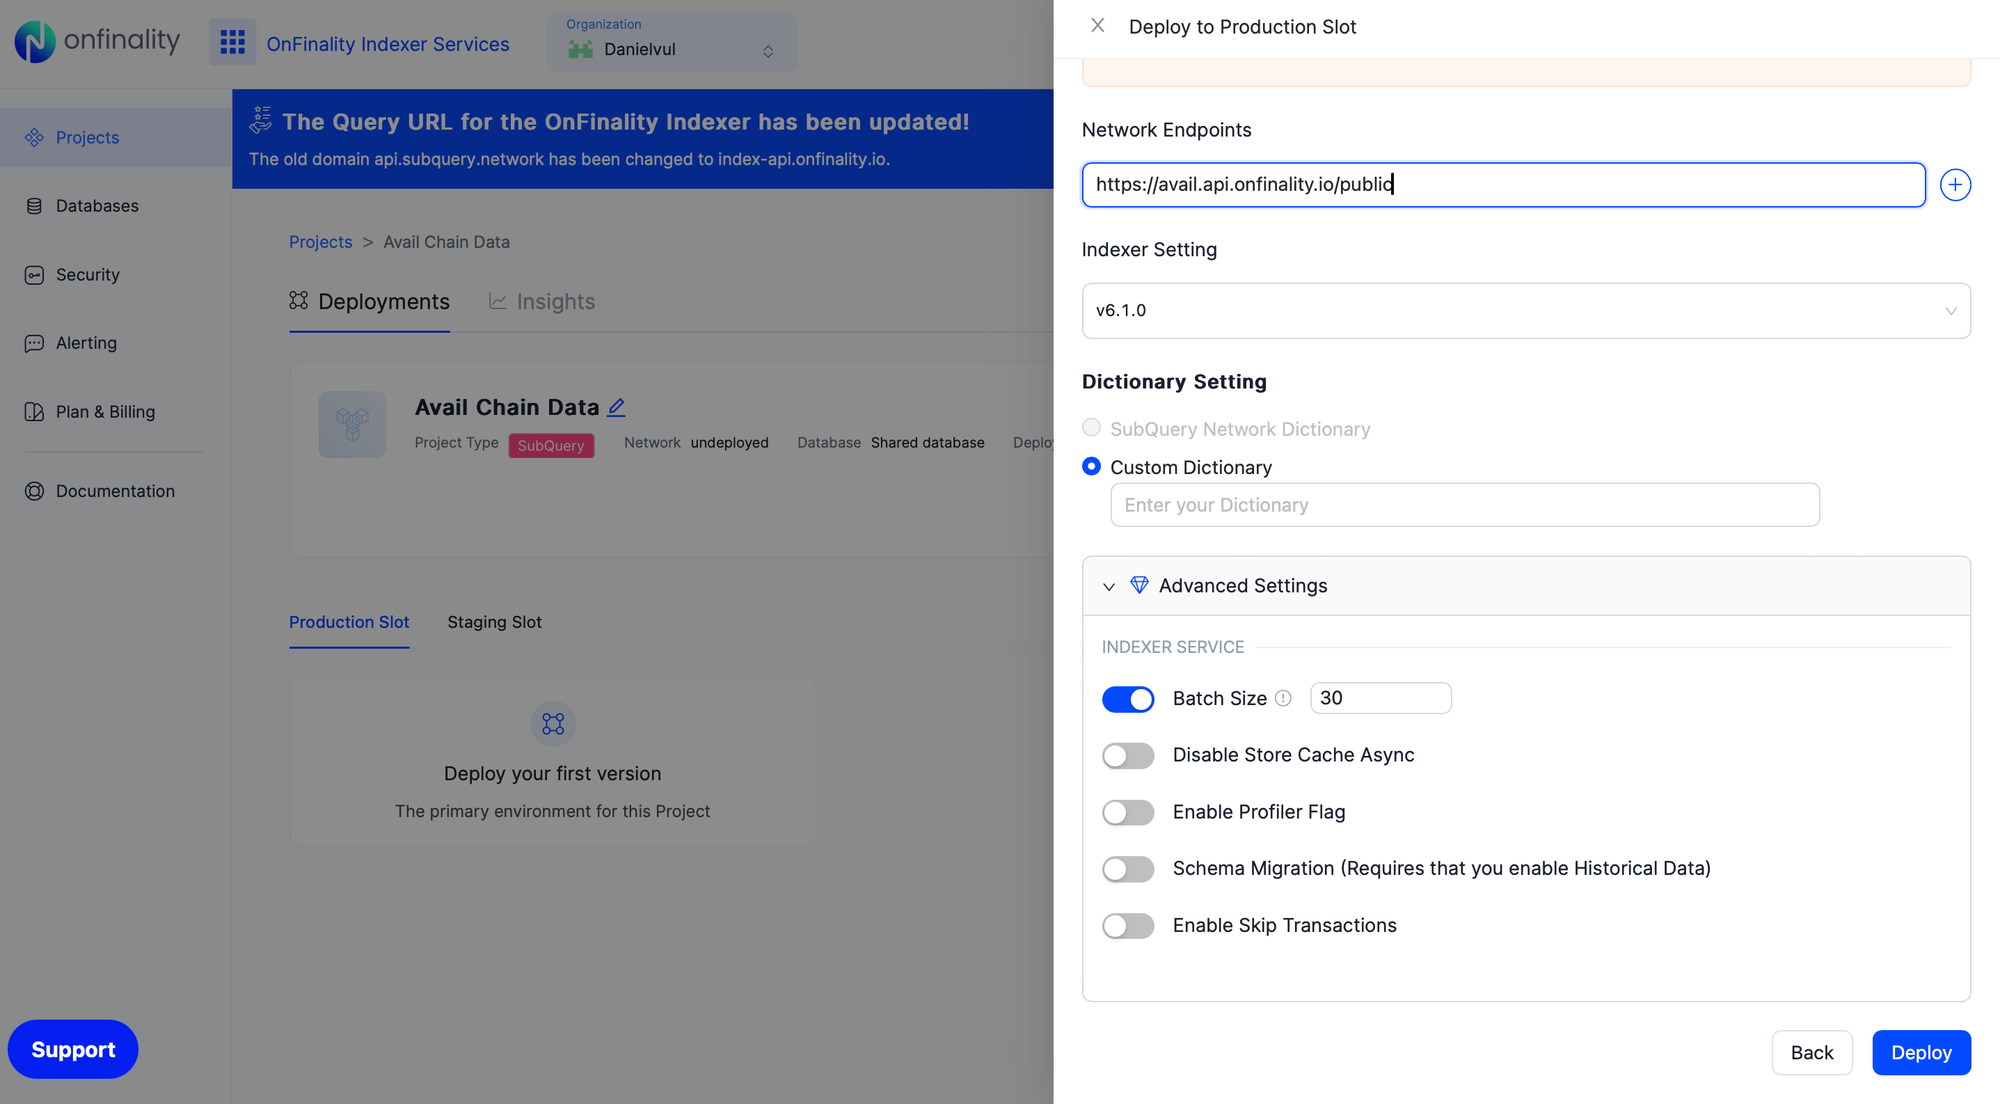Click the Deploy button
This screenshot has width=2000, height=1104.
[x=1920, y=1052]
